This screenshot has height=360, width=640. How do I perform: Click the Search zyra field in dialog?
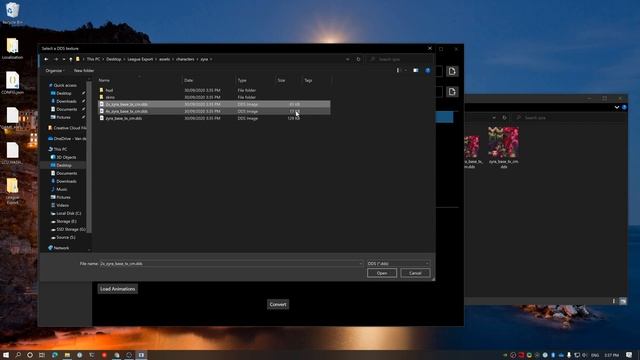399,59
